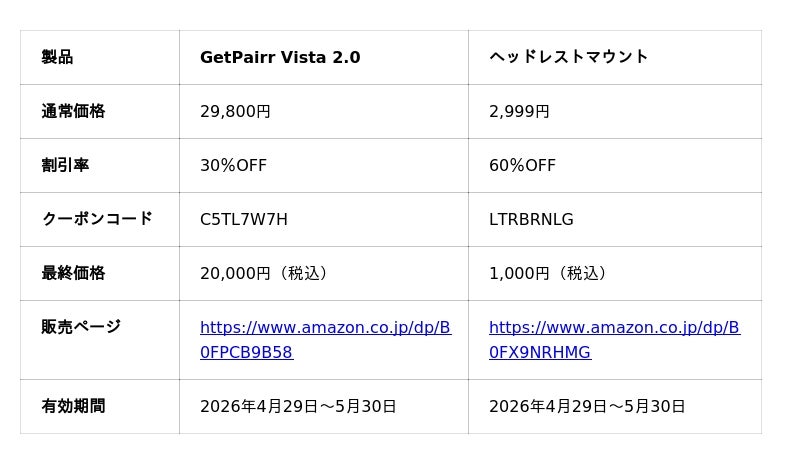The width and height of the screenshot is (800, 464).
Task: Select the クーポンコード row label
Action: click(97, 219)
